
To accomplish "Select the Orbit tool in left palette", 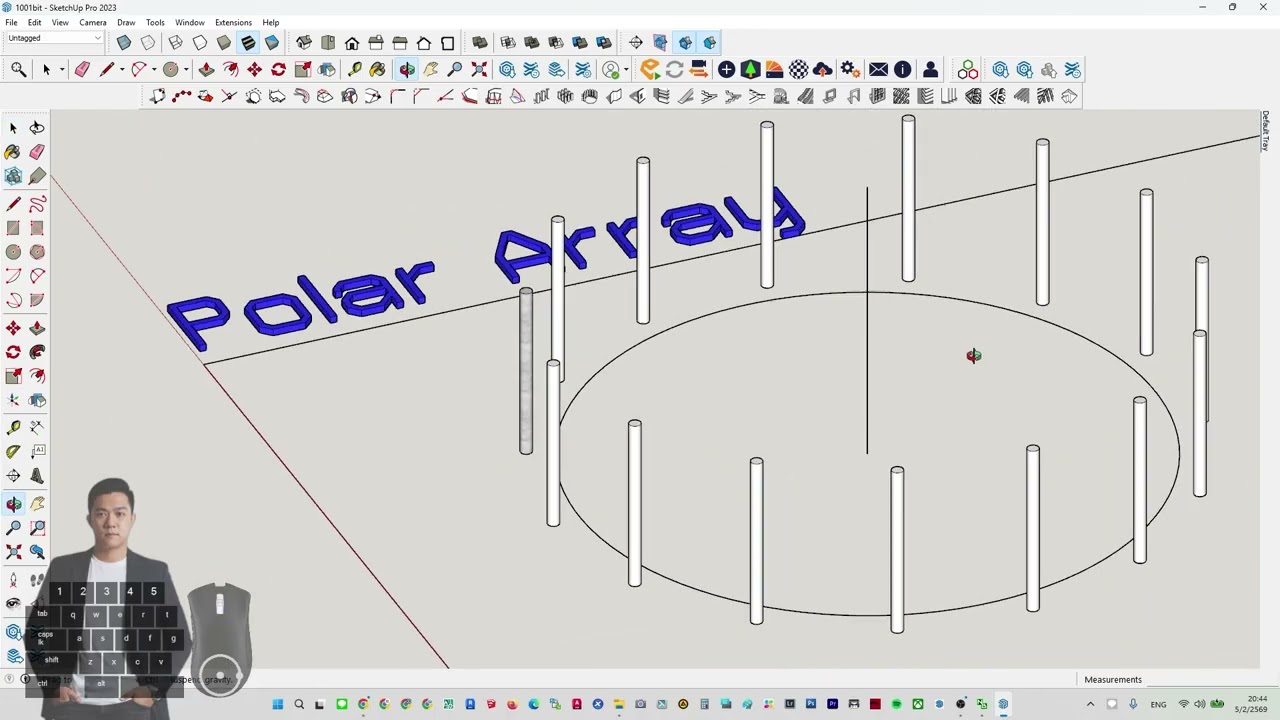I will 13,503.
